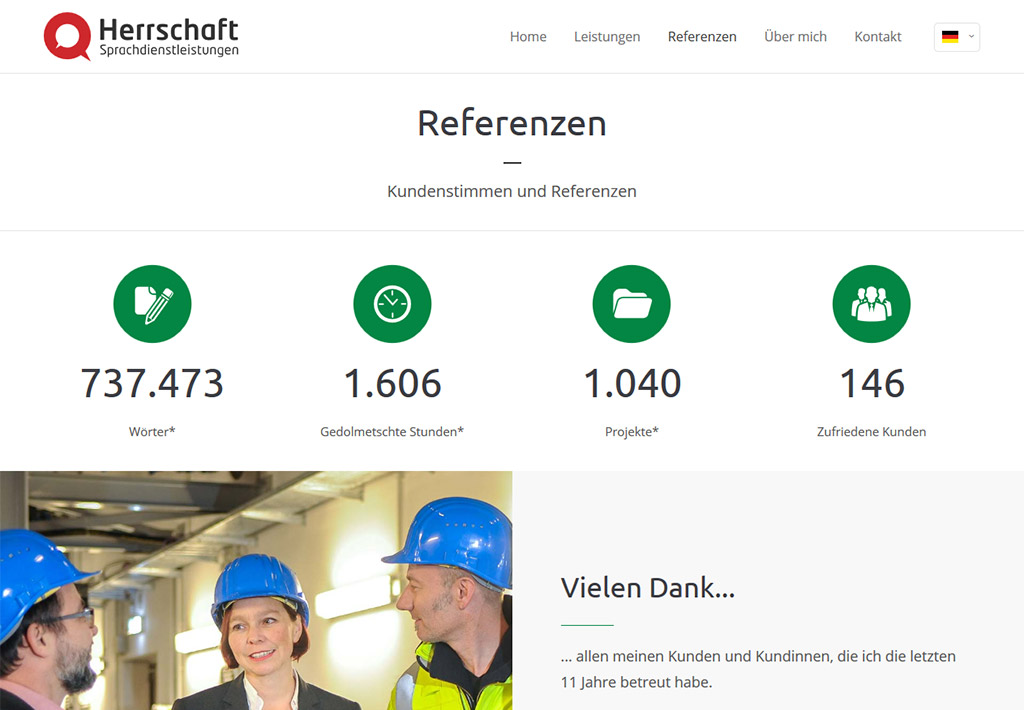Viewport: 1024px width, 710px height.
Task: Click the 737.473 words counter
Action: pyautogui.click(x=152, y=383)
